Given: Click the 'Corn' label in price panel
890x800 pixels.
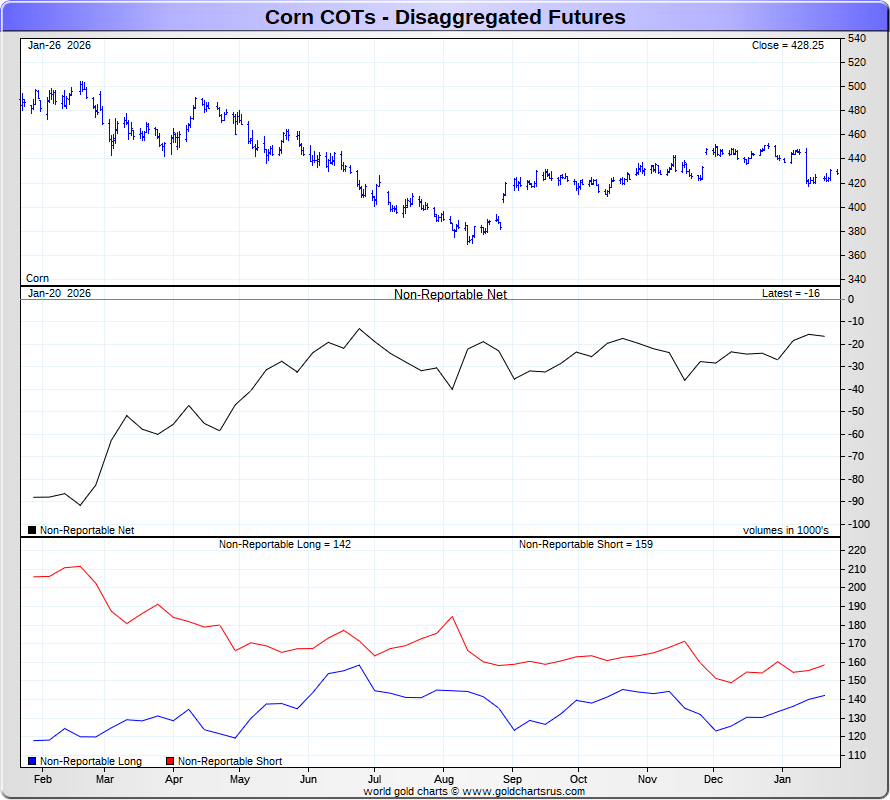Looking at the screenshot, I should click(x=37, y=278).
